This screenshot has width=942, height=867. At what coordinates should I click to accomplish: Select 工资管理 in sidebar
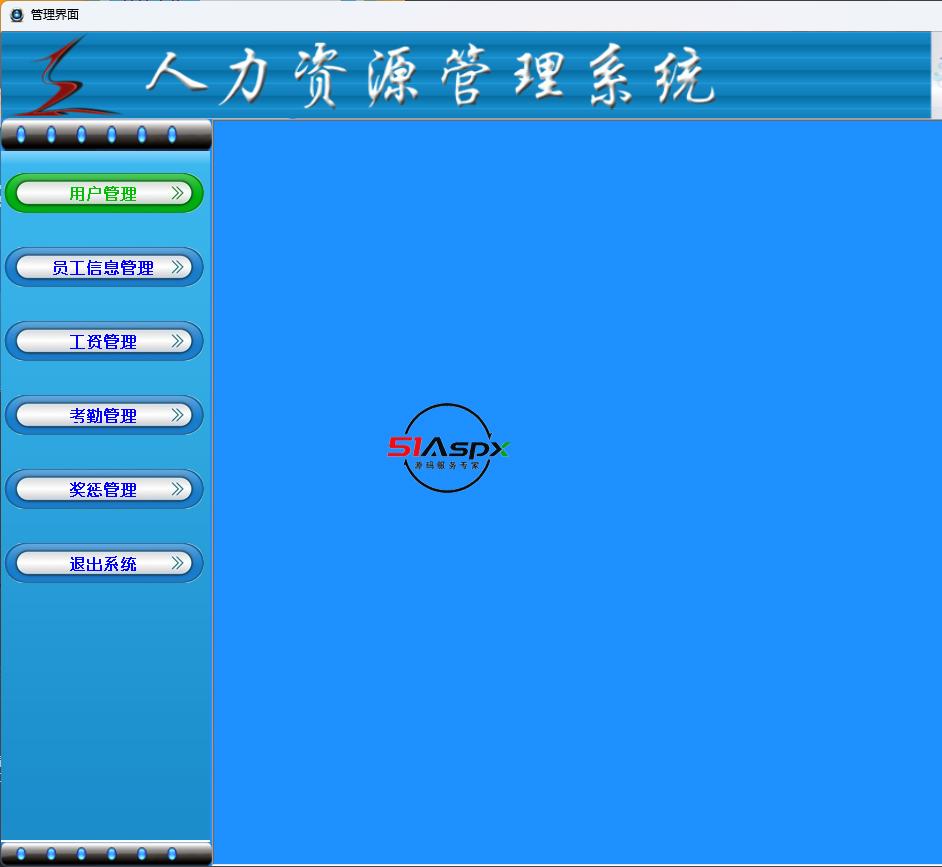point(104,341)
